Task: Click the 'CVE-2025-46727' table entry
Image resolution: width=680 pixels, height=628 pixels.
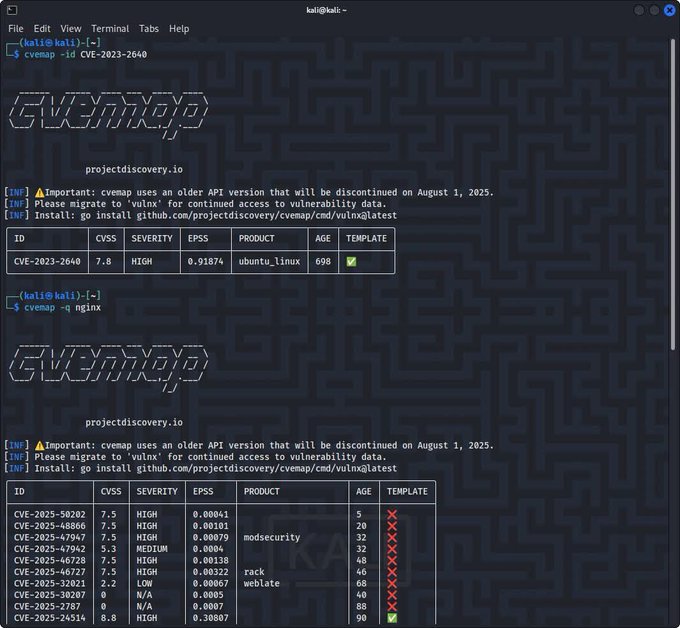Action: [x=50, y=572]
